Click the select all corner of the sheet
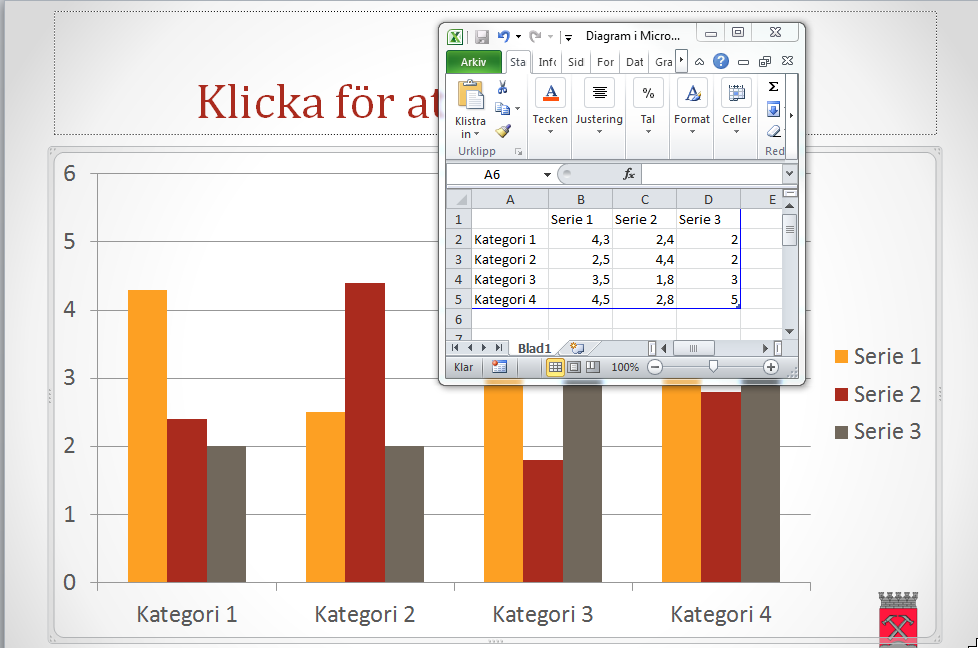Screen dimensions: 978x648 [x=459, y=200]
